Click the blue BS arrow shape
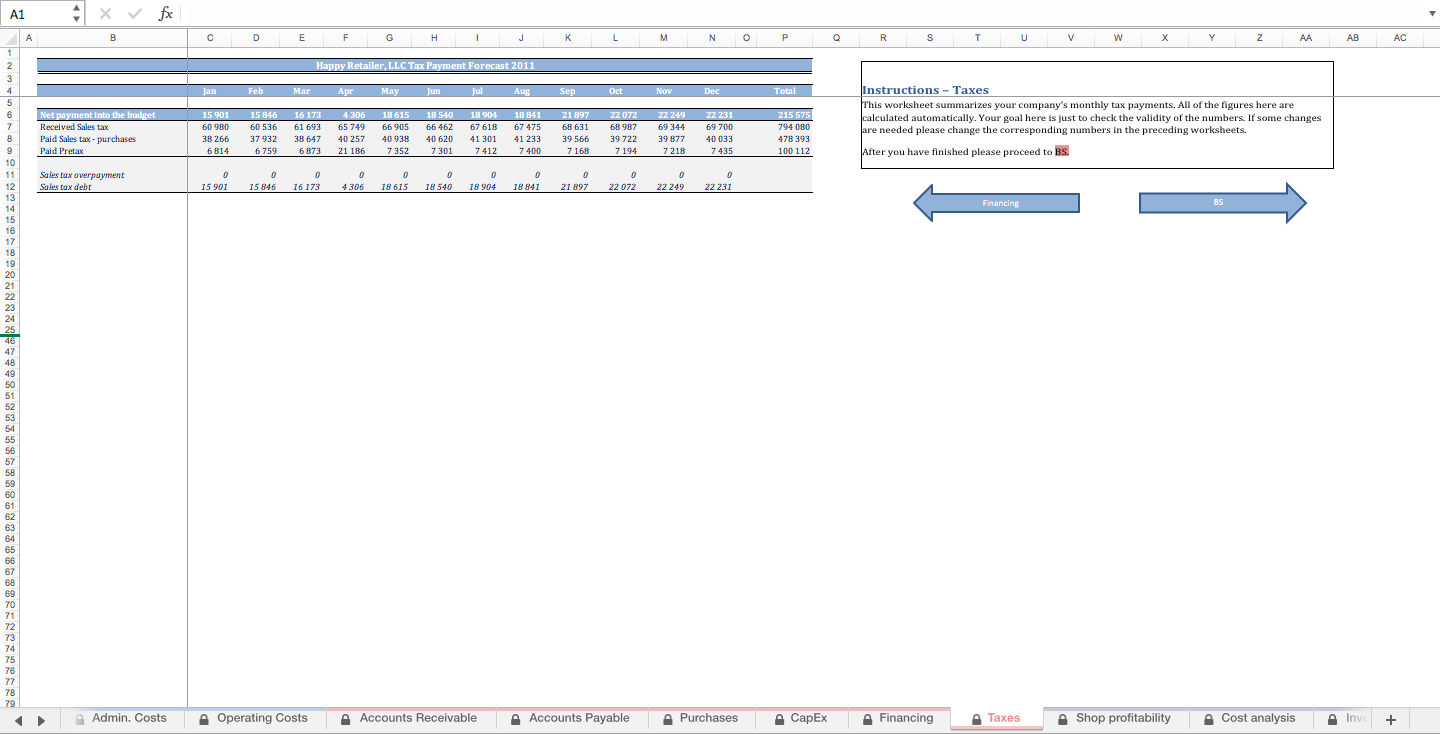Viewport: 1440px width, 734px height. click(1218, 202)
